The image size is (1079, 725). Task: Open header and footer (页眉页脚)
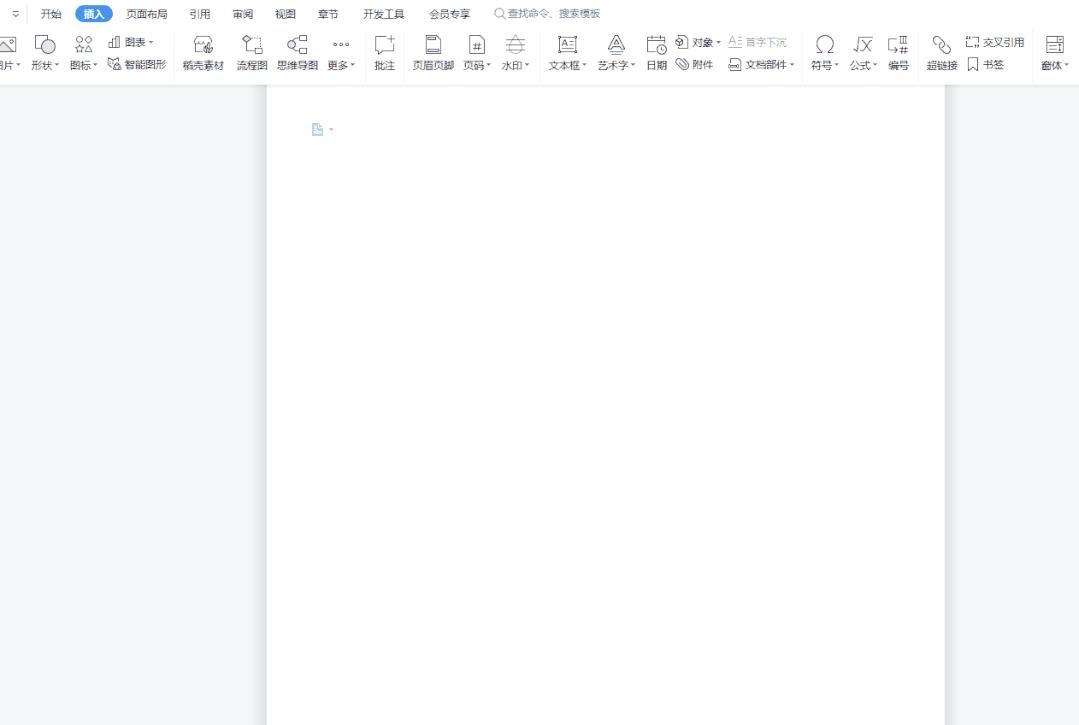point(433,53)
